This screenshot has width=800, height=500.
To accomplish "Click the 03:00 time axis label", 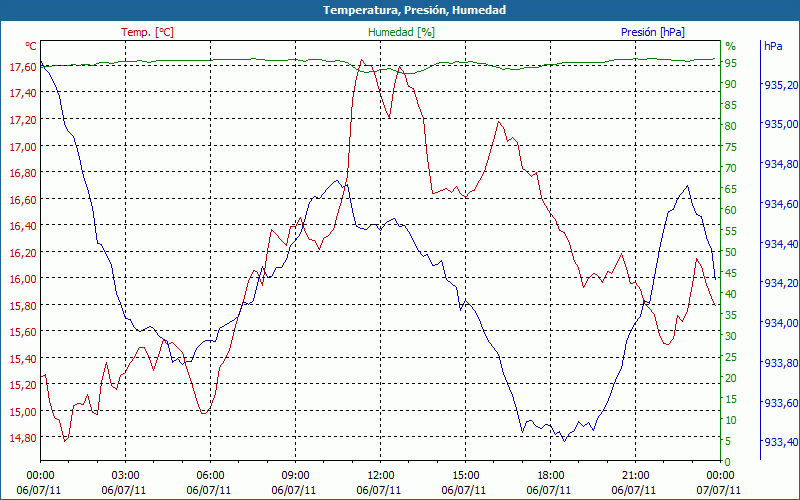I will 125,476.
